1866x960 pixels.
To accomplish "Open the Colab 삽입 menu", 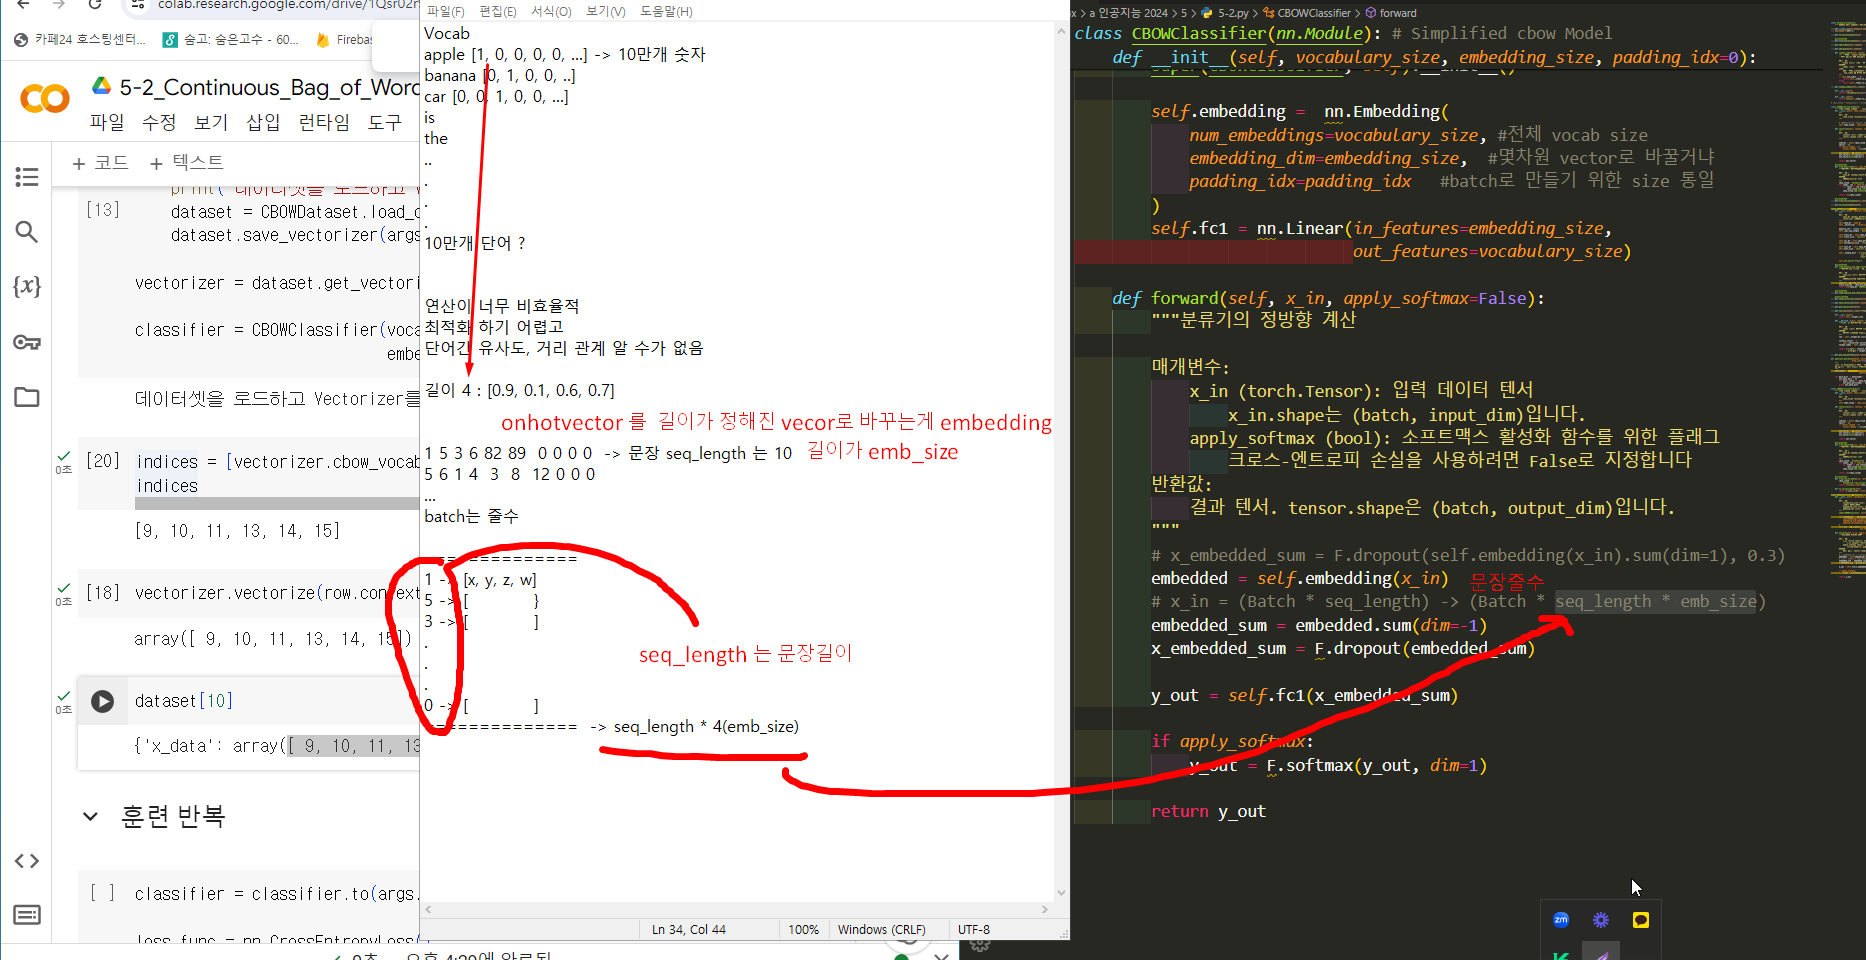I will tap(263, 122).
